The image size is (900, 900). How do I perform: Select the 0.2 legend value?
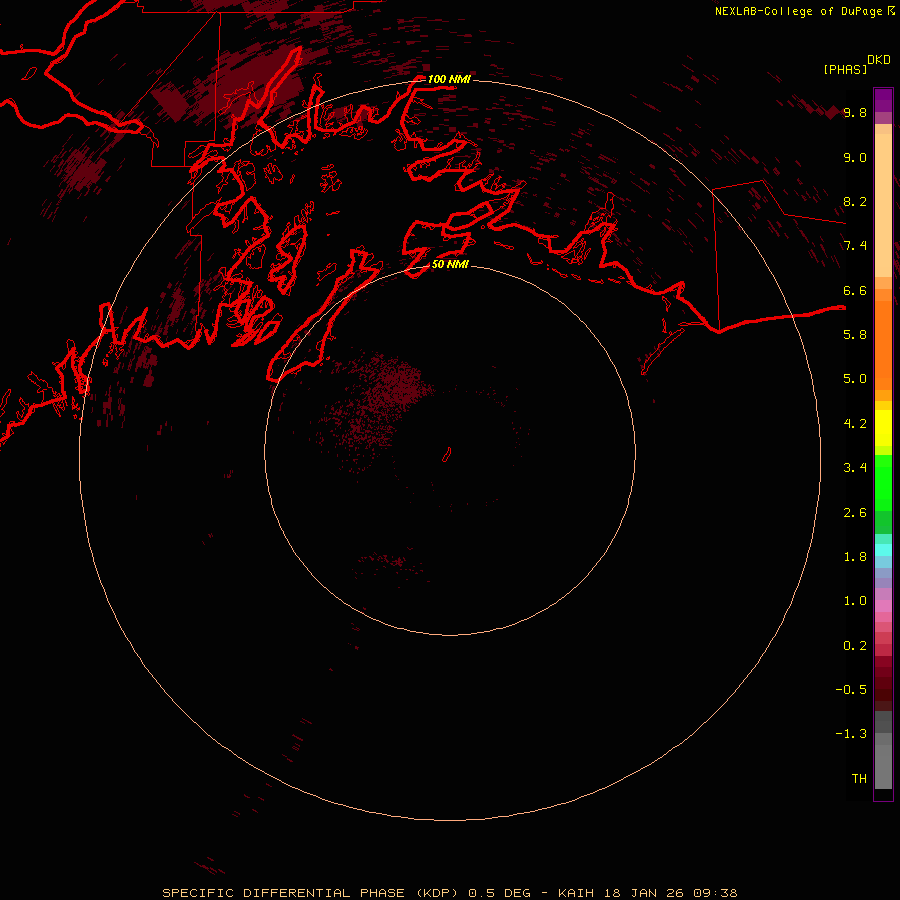(855, 646)
